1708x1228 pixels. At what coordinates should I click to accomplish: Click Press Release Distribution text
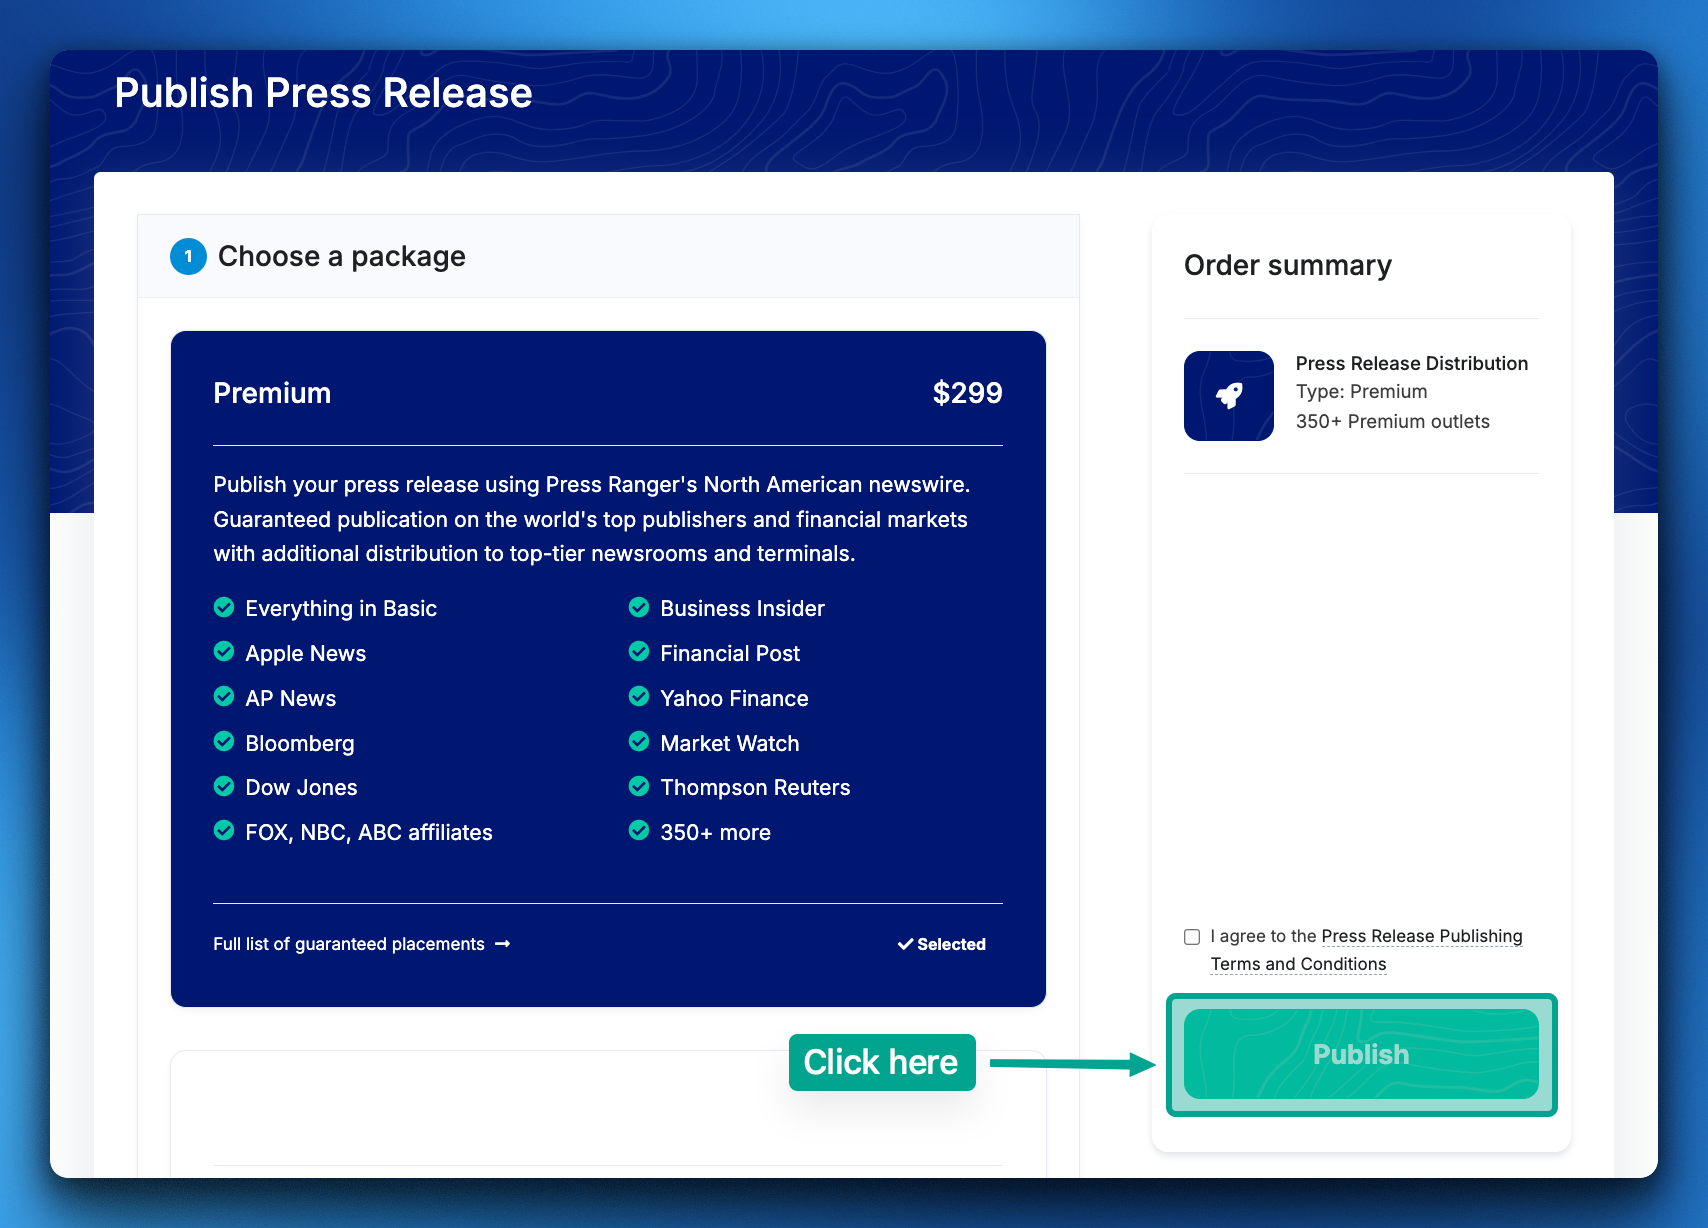[x=1412, y=363]
